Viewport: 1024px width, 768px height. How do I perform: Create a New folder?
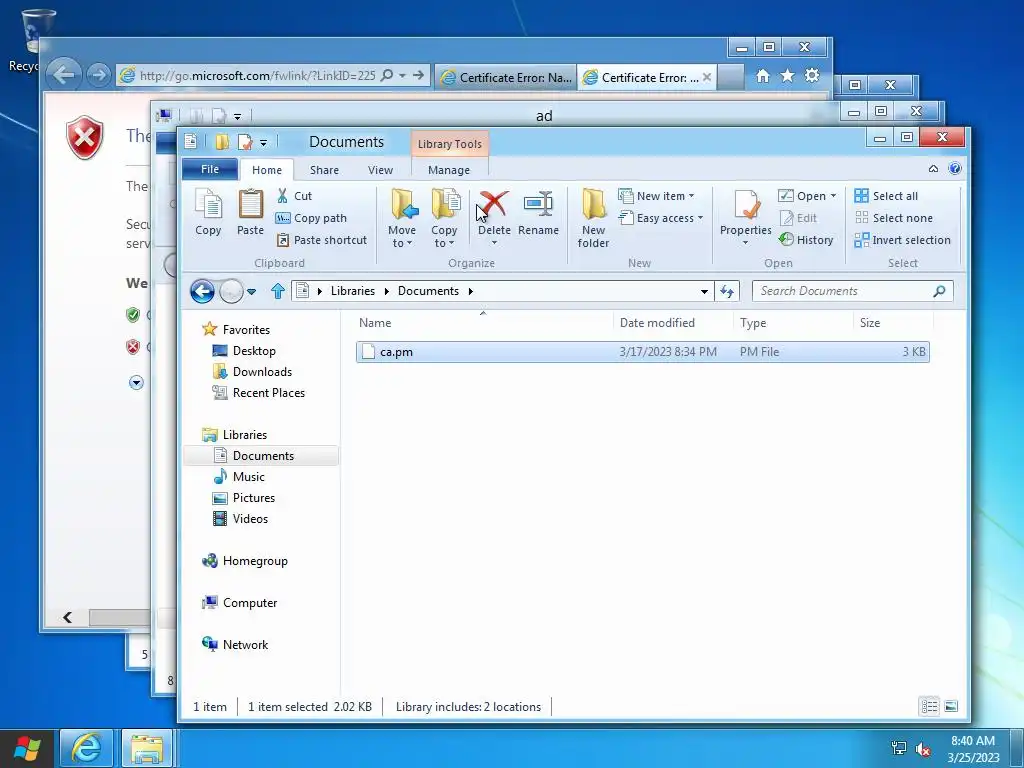[593, 218]
